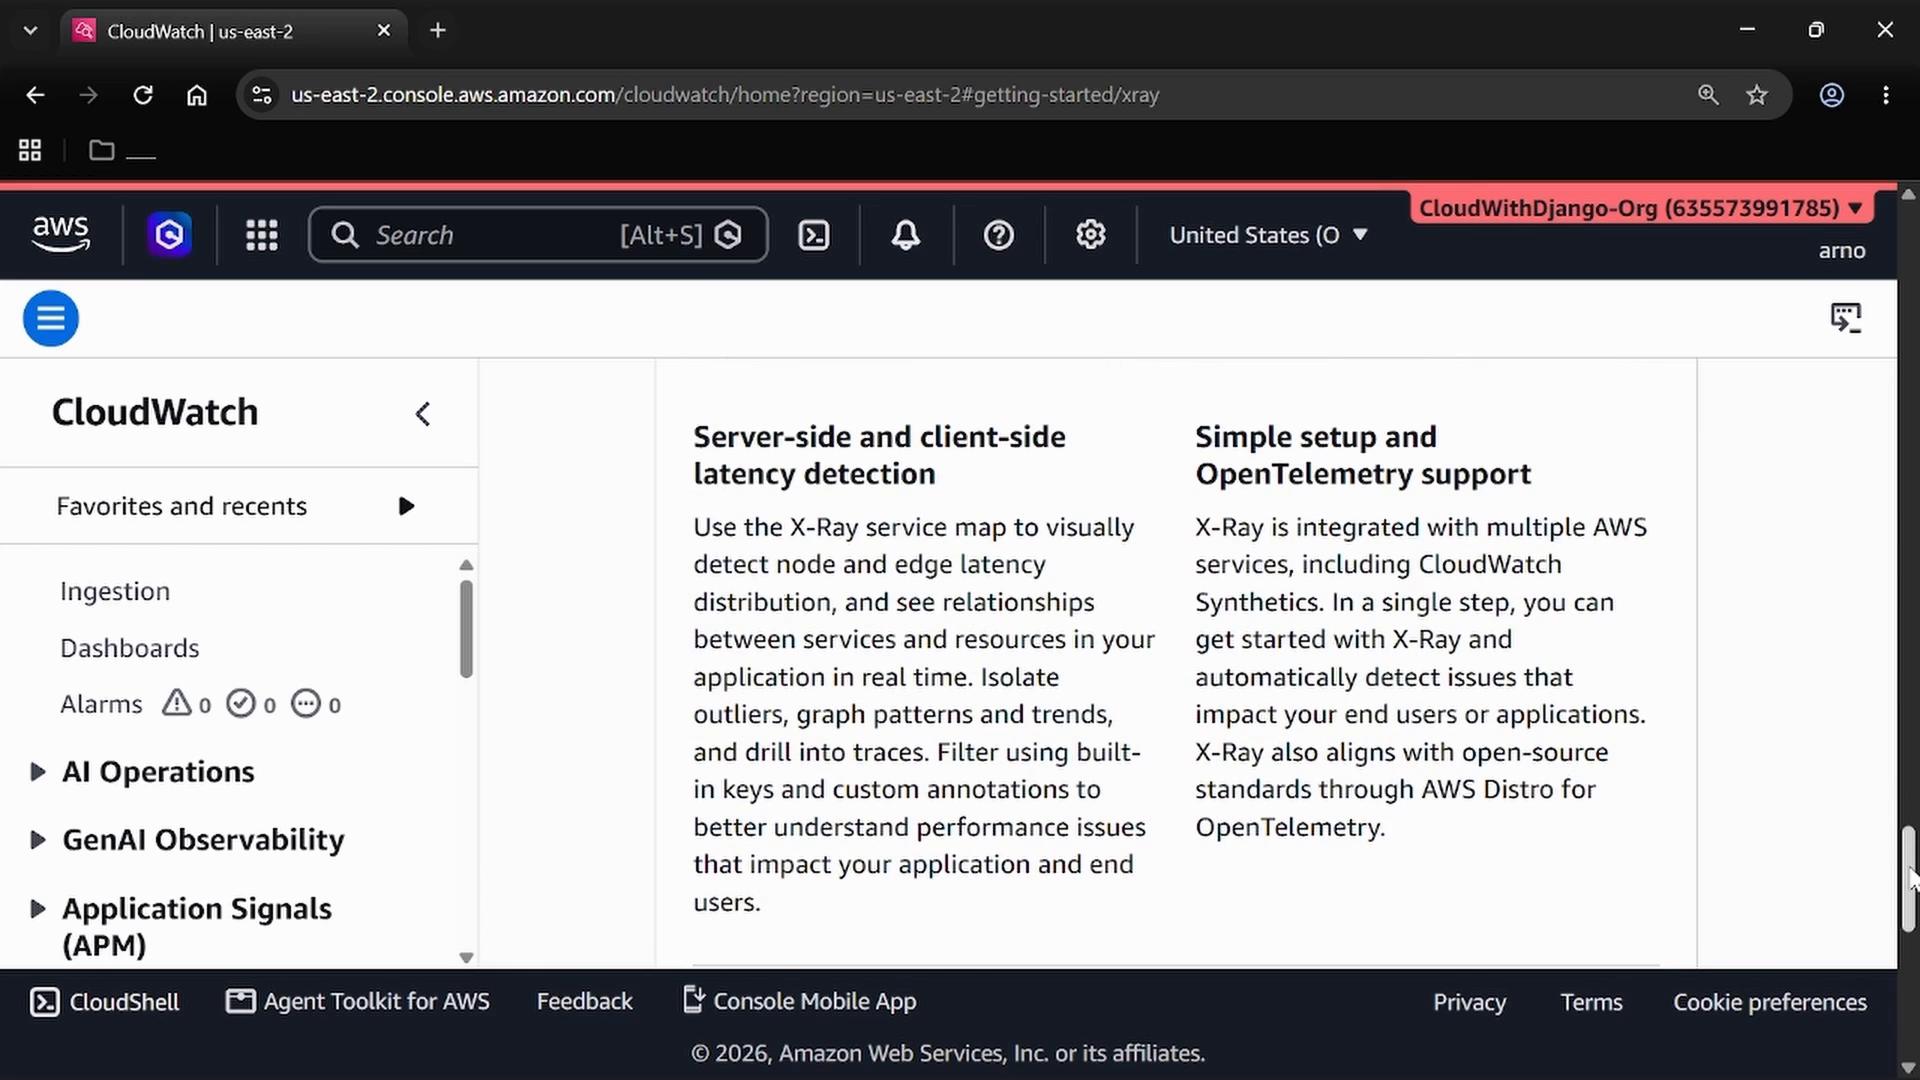The image size is (1920, 1080).
Task: Open the Console Mobile App link
Action: [800, 1001]
